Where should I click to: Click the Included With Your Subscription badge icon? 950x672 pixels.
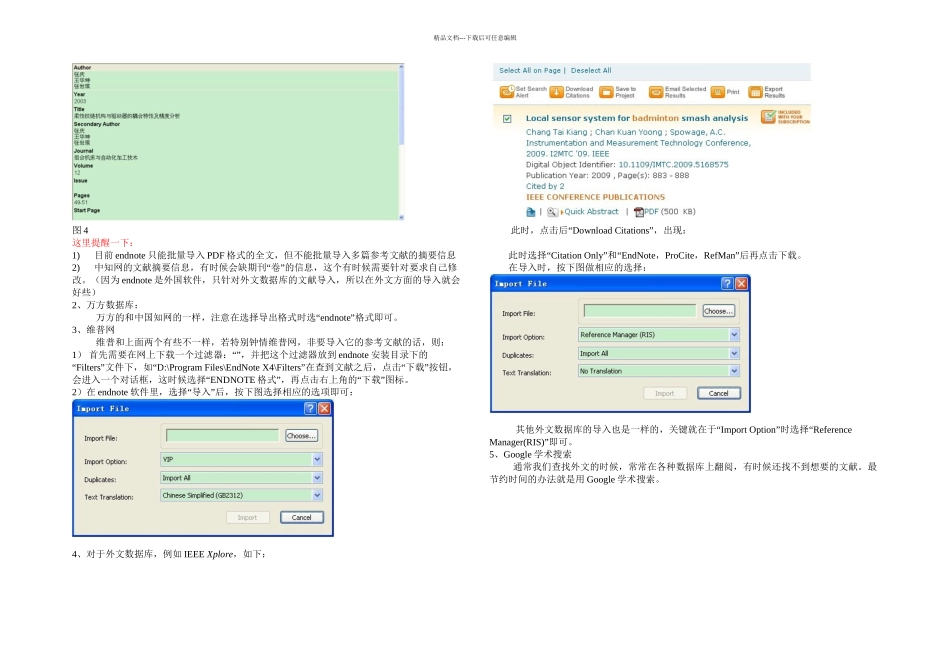[x=768, y=116]
